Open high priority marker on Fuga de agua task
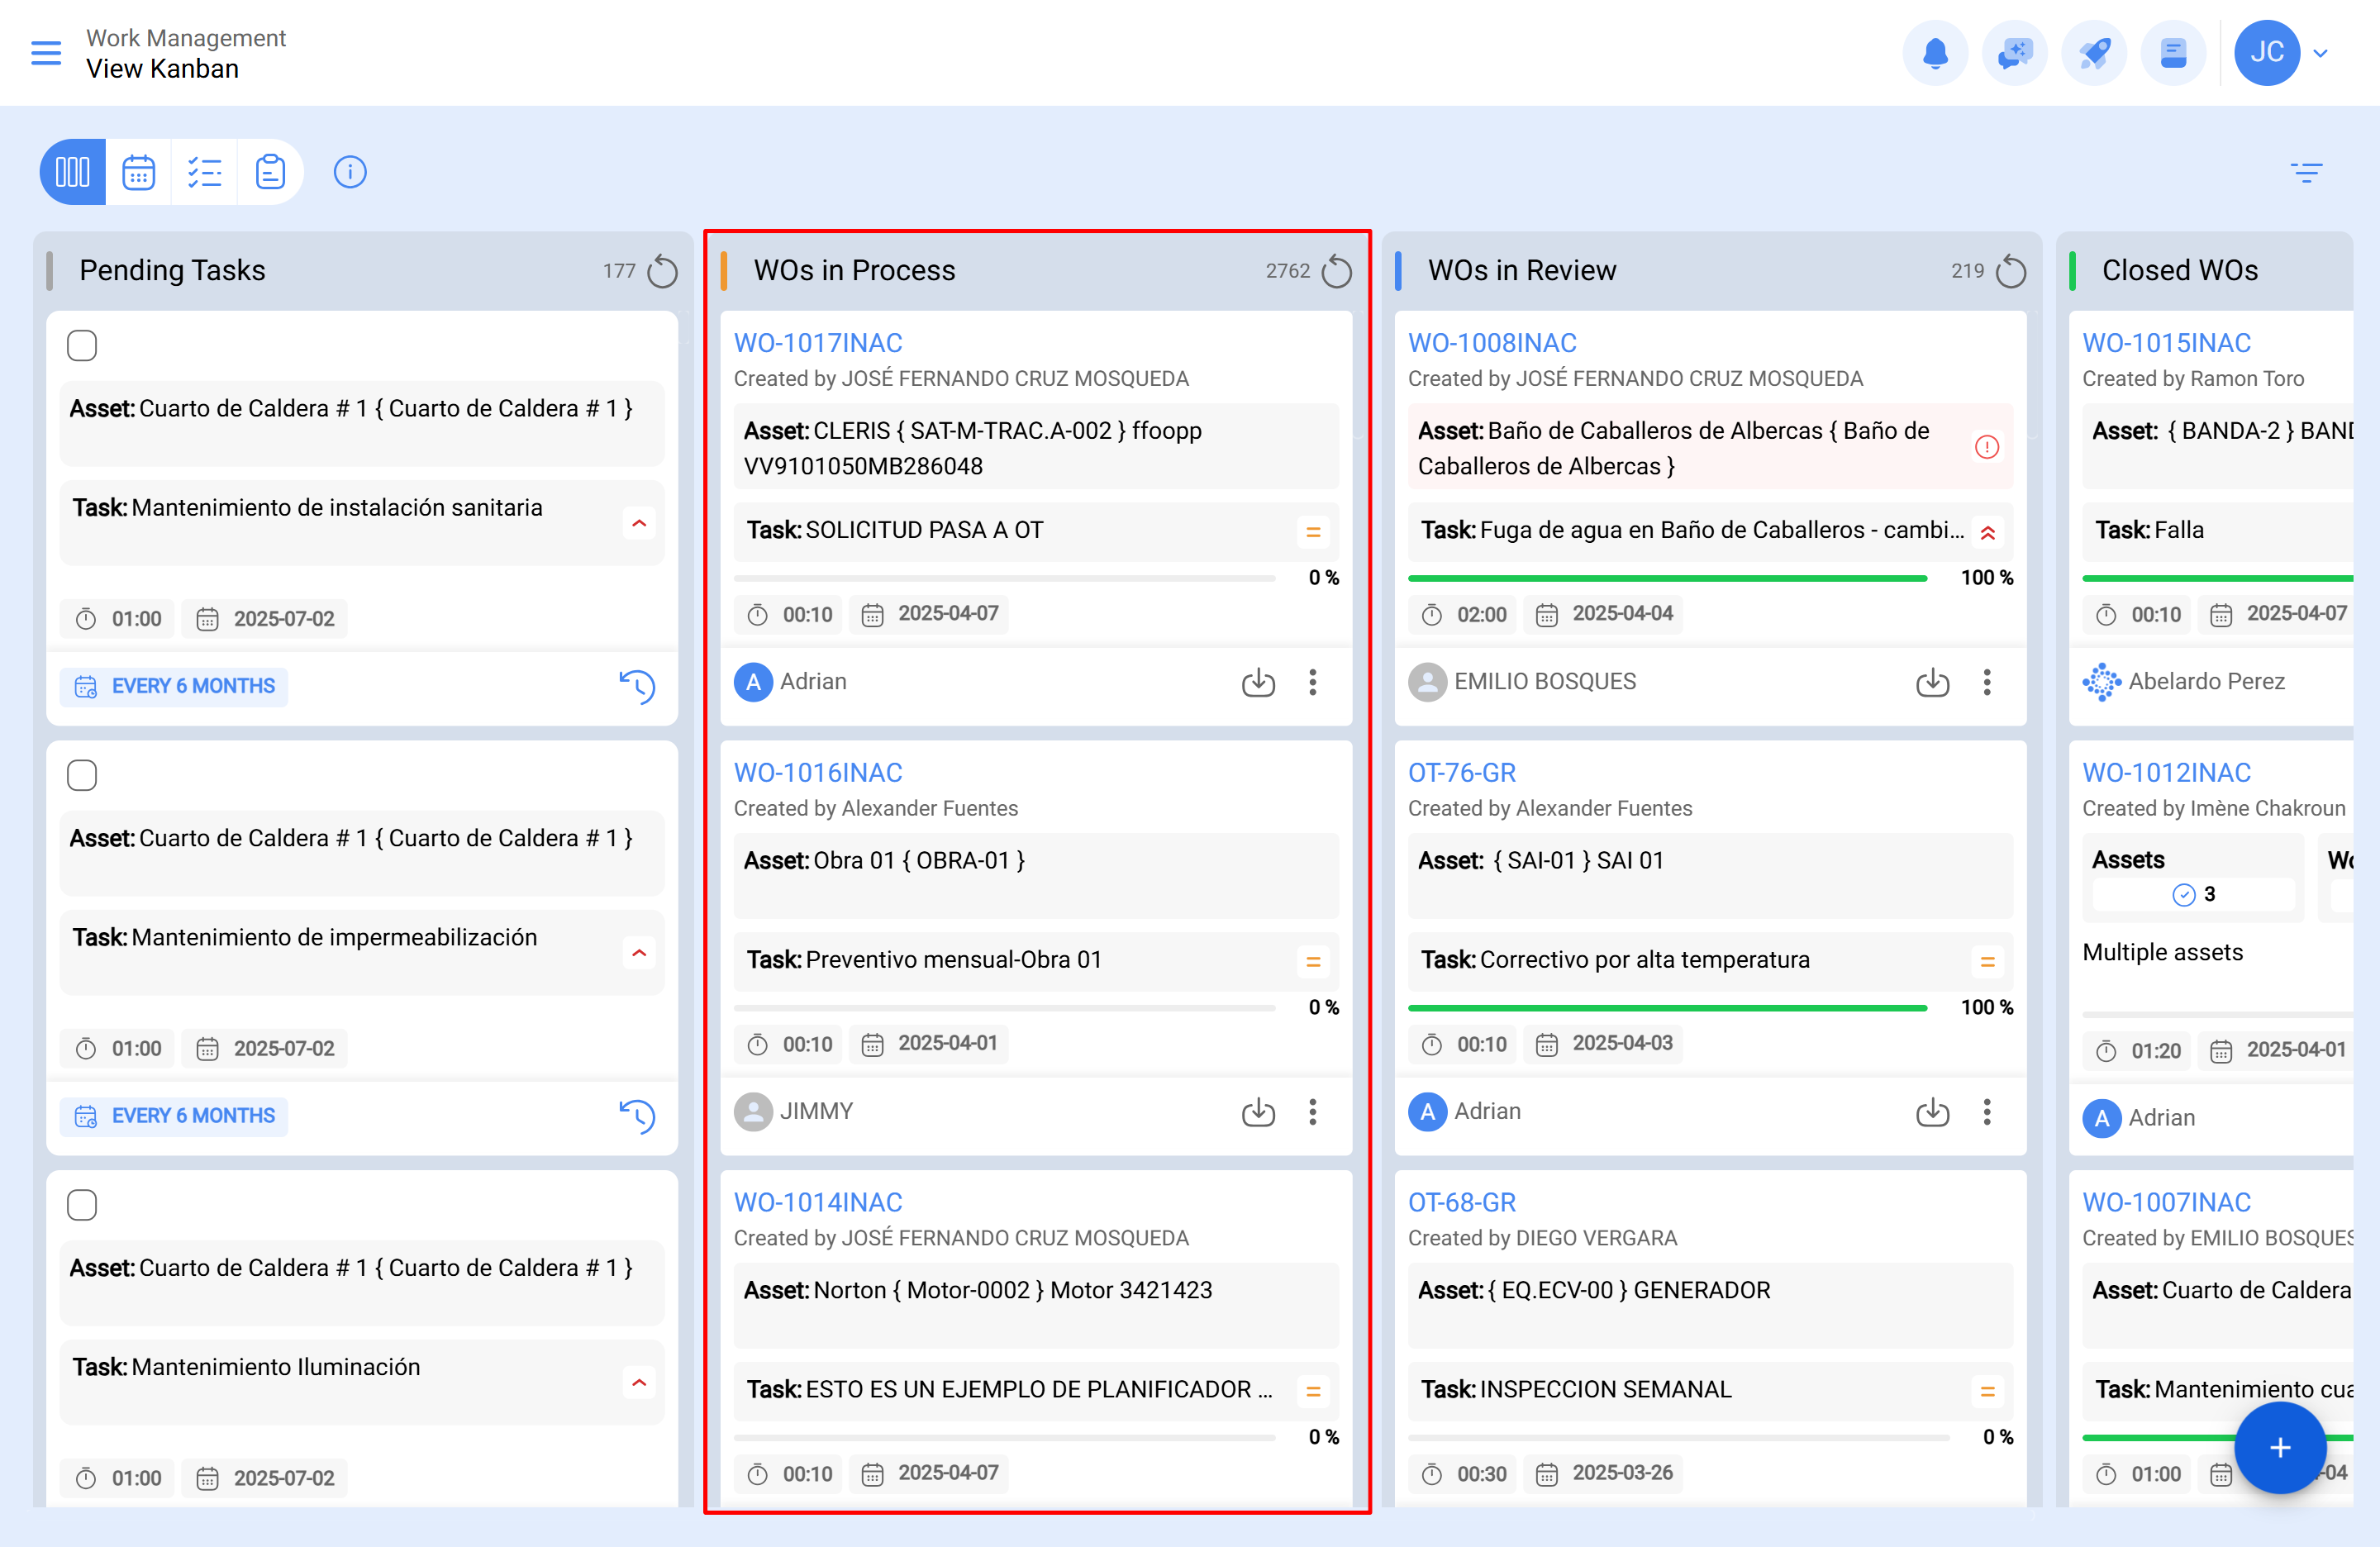The image size is (2380, 1547). [x=1987, y=532]
